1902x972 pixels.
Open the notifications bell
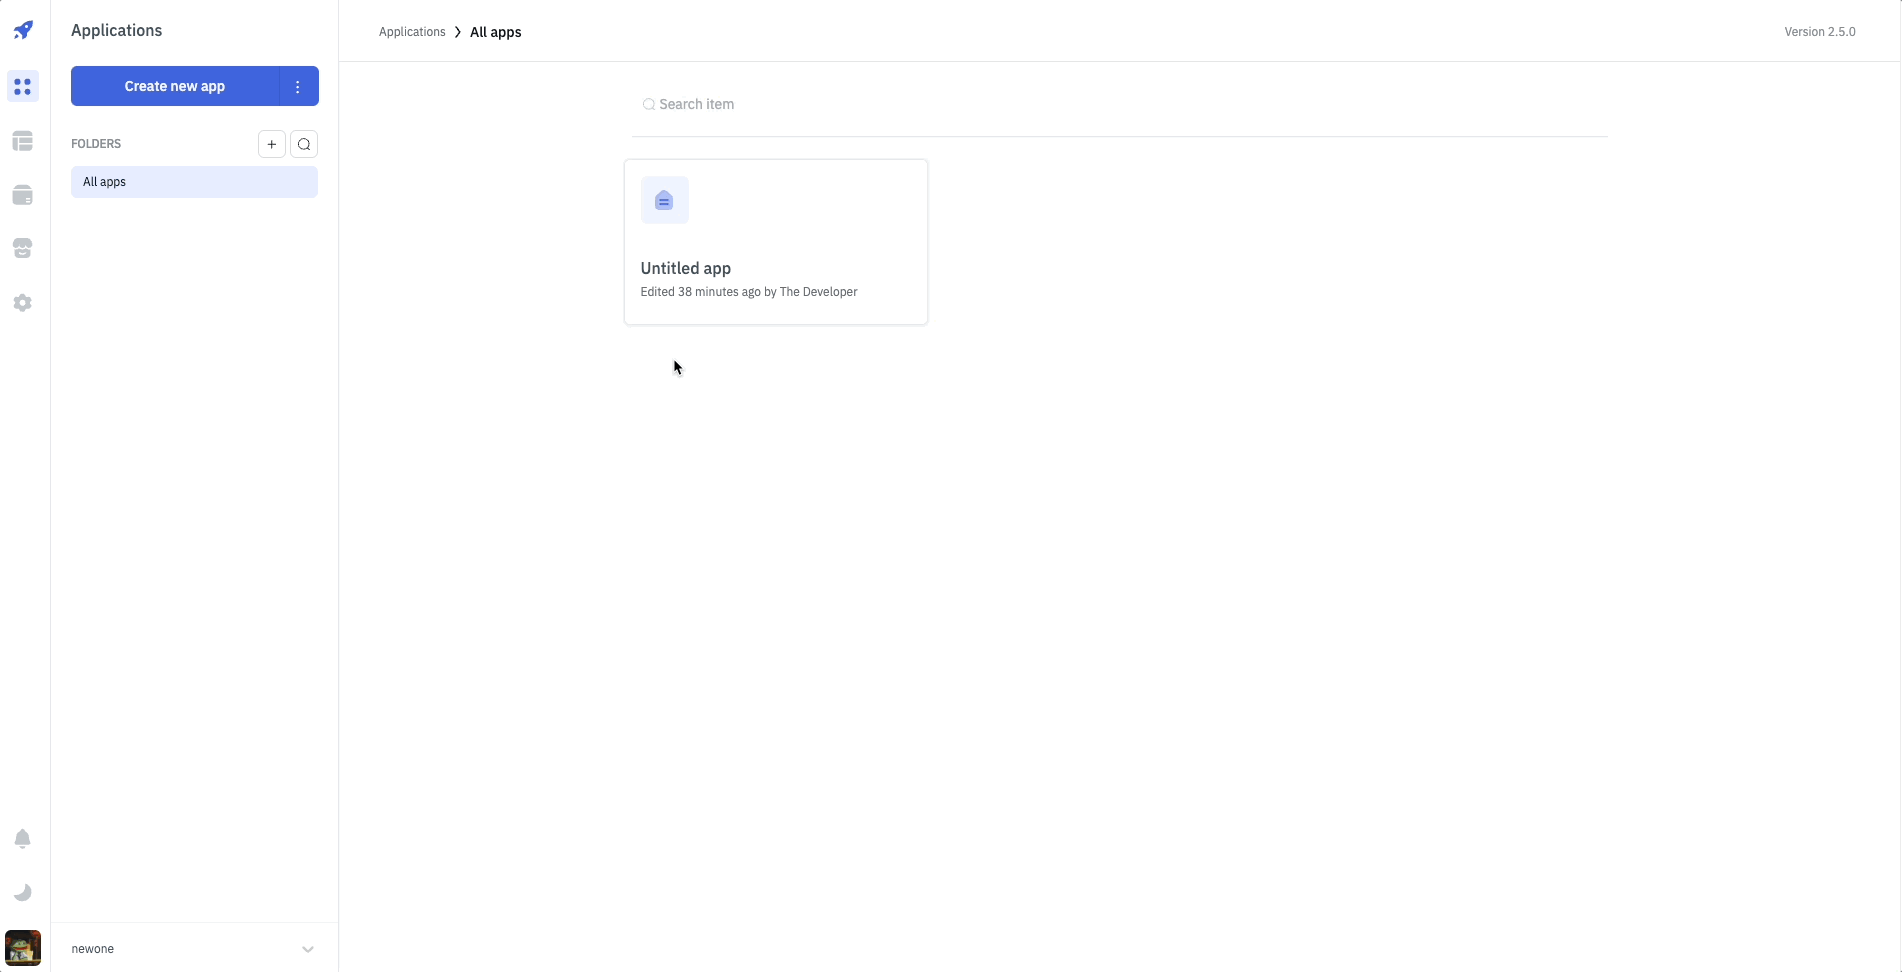pyautogui.click(x=23, y=838)
